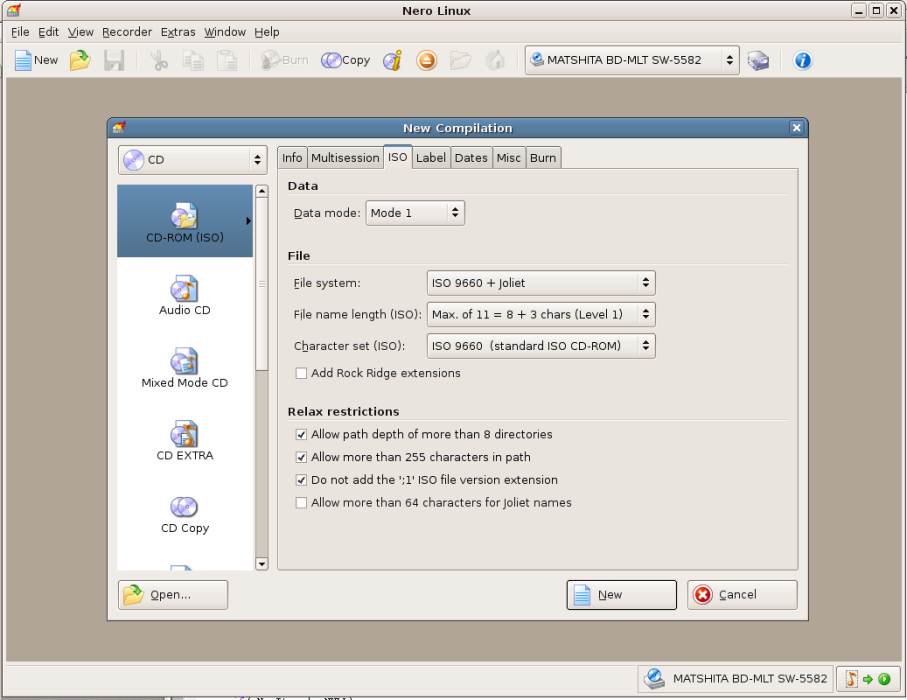Open compilation with the toolbar folder icon
907x700 pixels.
coord(80,60)
